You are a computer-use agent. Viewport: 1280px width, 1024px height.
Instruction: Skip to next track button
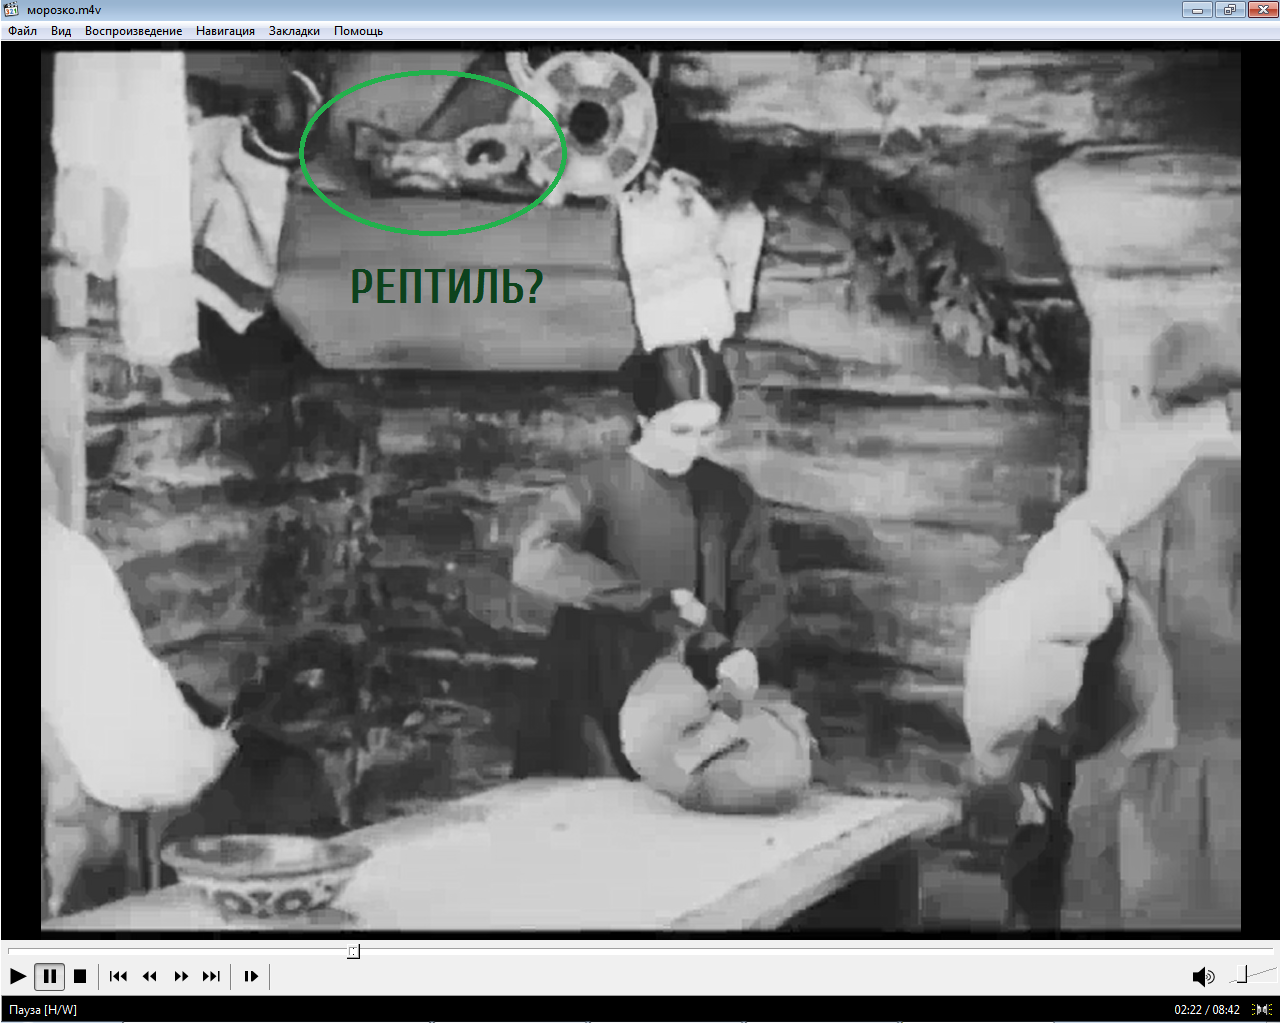coord(211,976)
